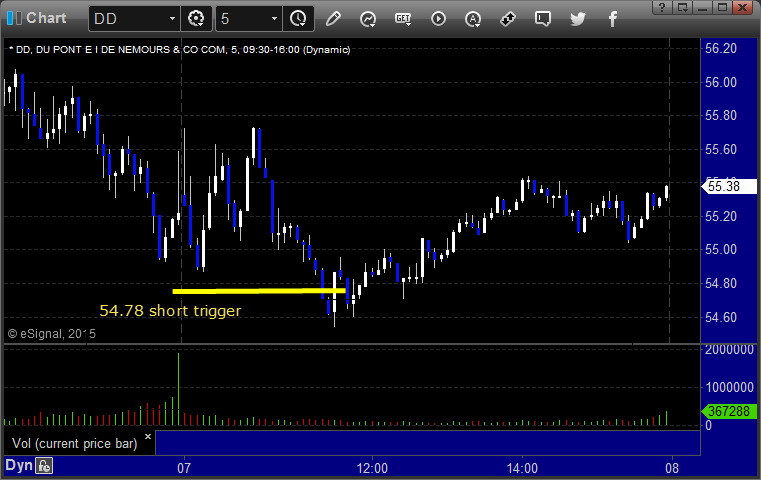
Task: Select the yellow 54.78 trigger line
Action: 259,291
